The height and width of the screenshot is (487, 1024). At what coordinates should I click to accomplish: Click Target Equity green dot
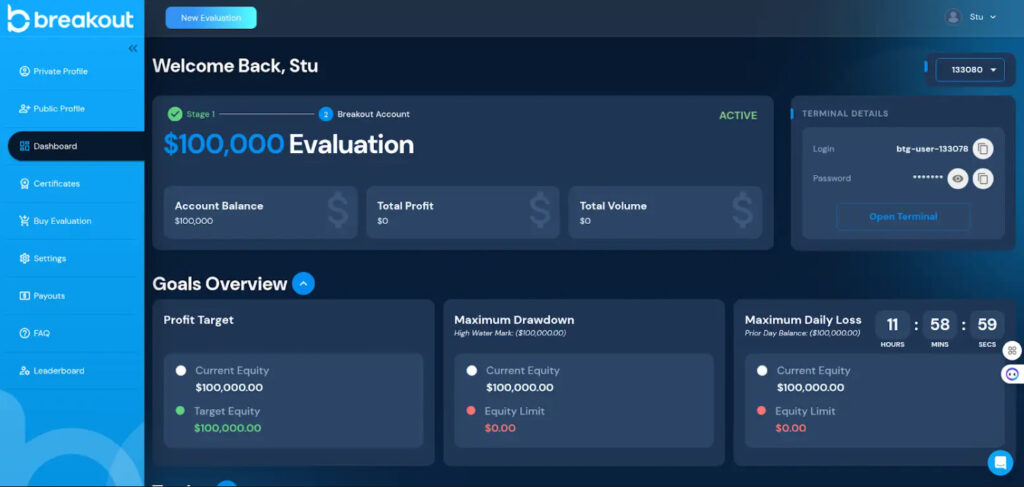180,411
